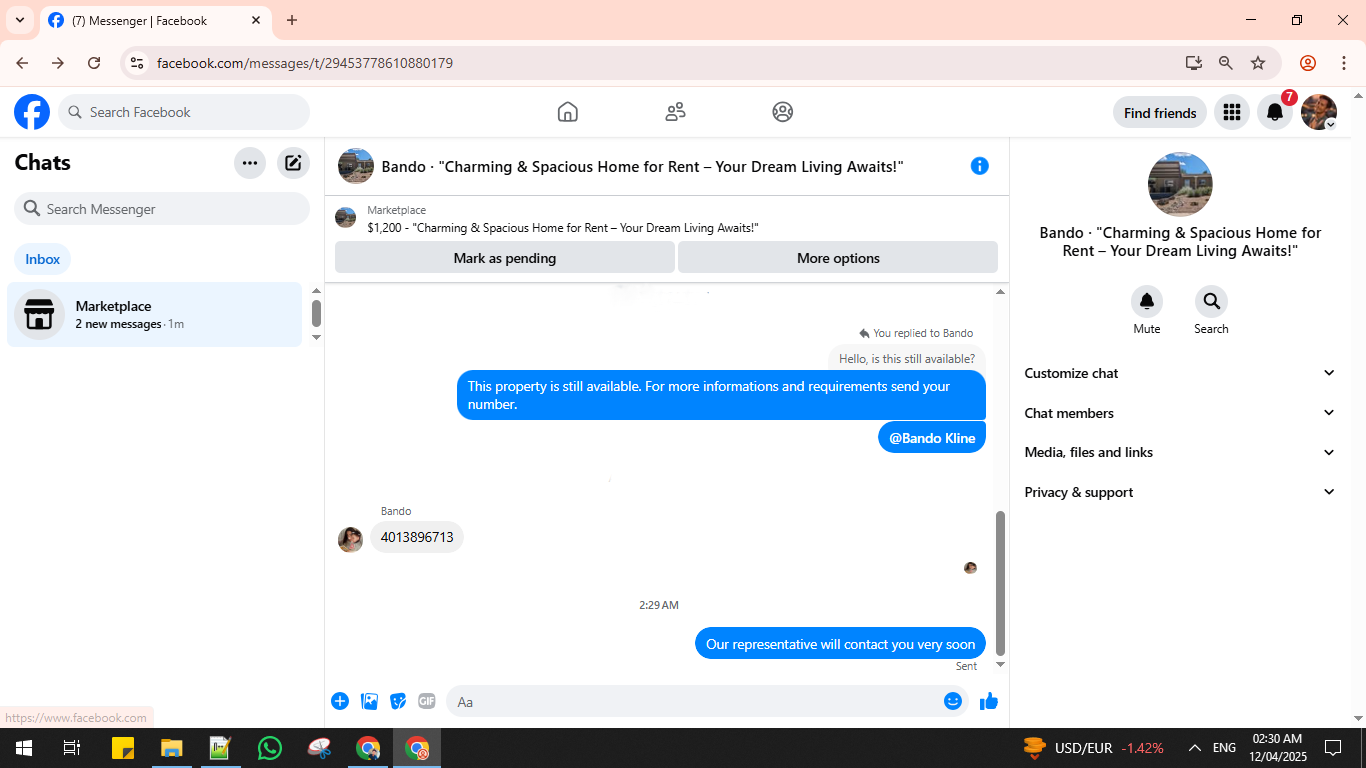Open more actions blue plus icon
The image size is (1366, 768).
pos(340,701)
